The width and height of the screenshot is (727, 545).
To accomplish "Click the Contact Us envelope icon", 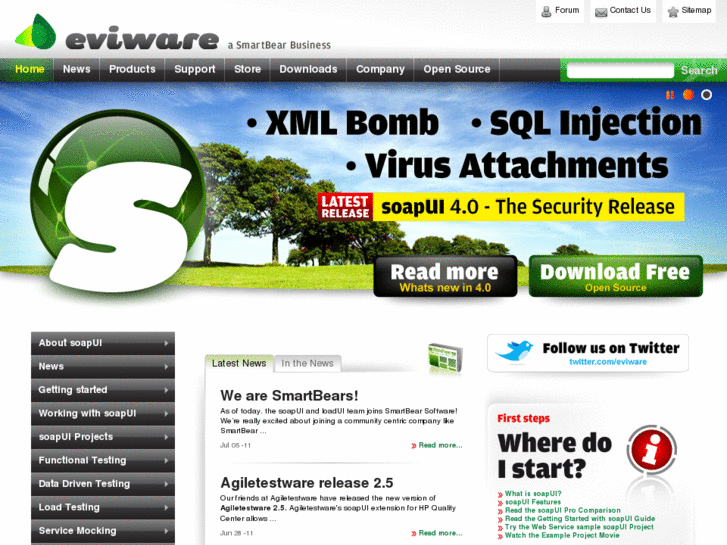I will [x=601, y=12].
